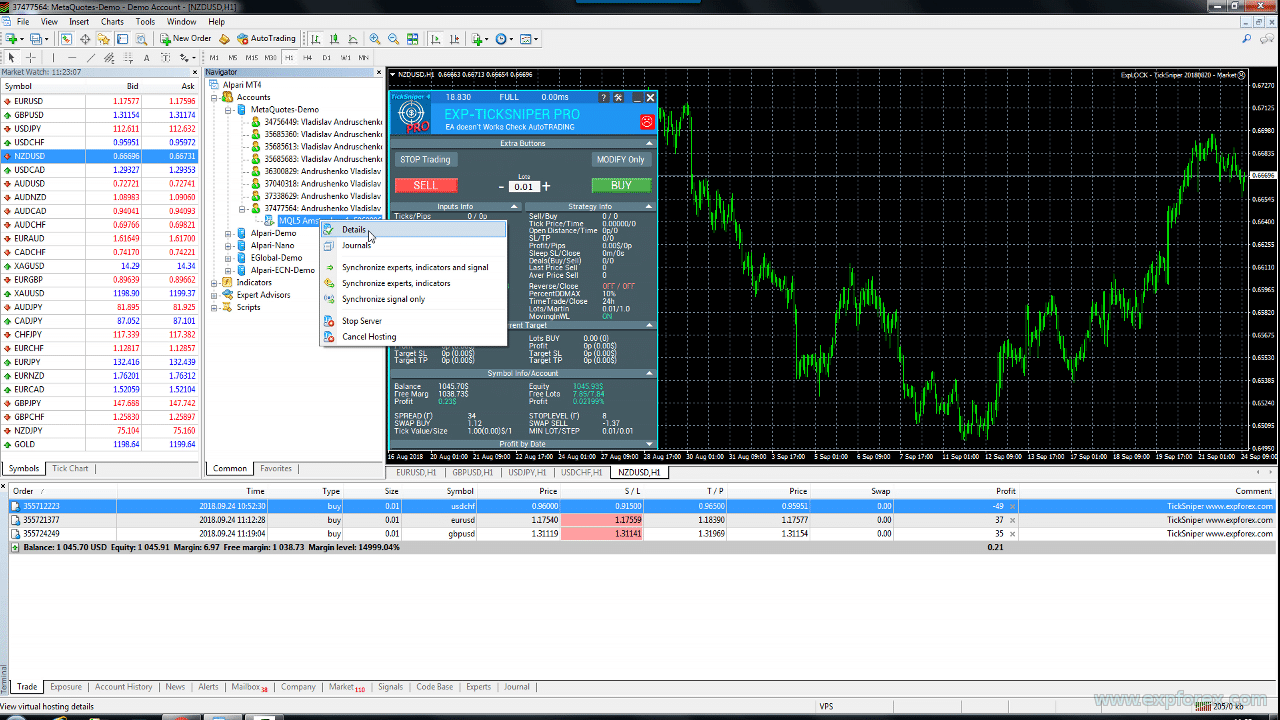Toggle the Terminal panel icon
The width and height of the screenshot is (1280, 720).
pos(122,39)
